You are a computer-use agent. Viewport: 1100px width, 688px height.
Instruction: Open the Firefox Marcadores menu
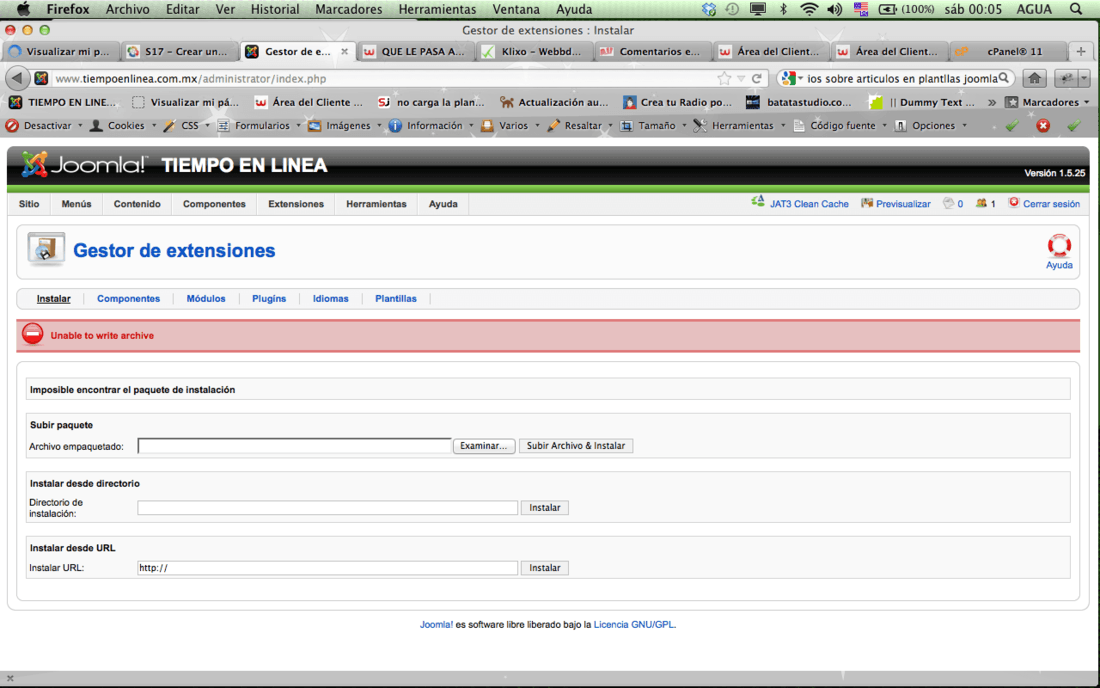coord(349,9)
